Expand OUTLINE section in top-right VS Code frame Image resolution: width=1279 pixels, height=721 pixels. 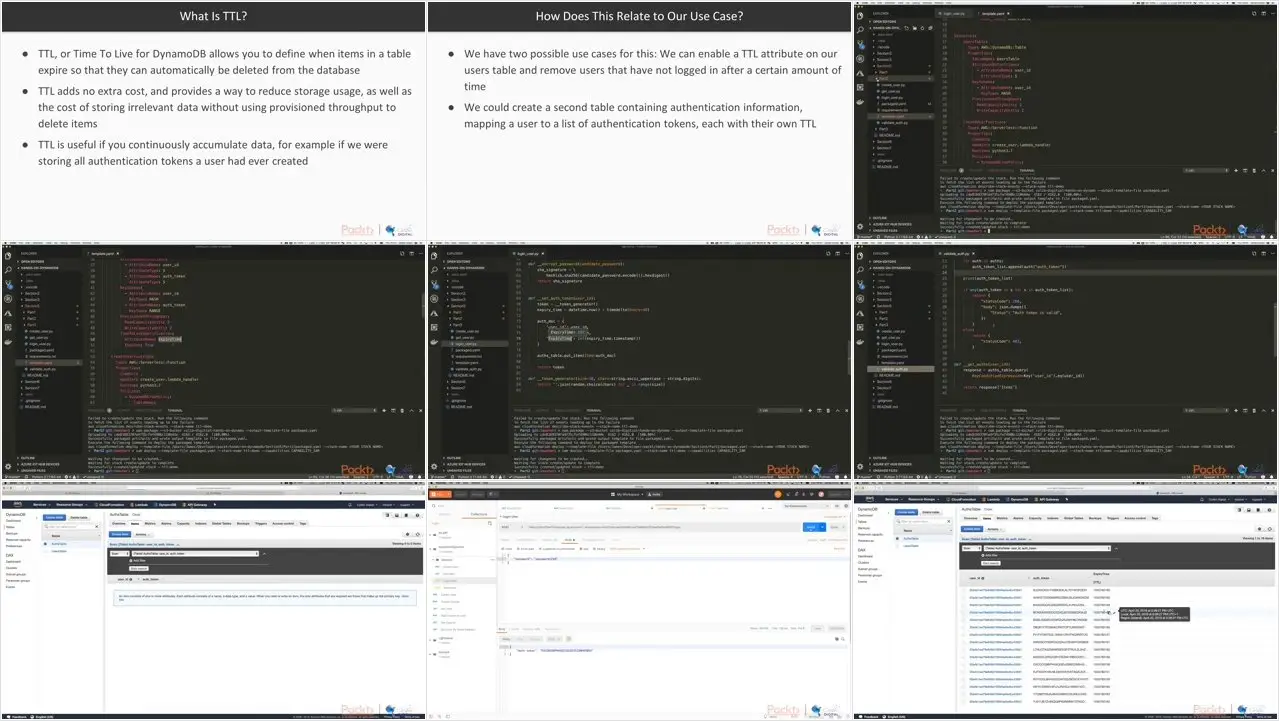(x=879, y=218)
